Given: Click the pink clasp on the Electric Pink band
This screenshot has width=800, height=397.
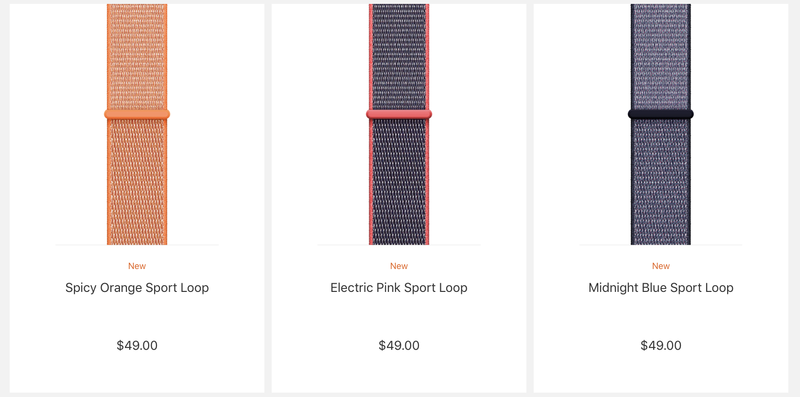Looking at the screenshot, I should coord(399,114).
